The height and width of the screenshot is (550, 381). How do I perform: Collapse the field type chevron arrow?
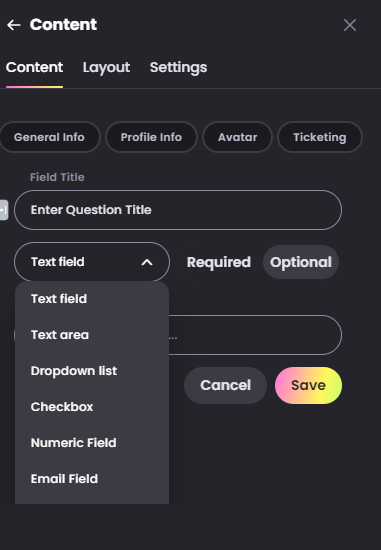point(147,262)
